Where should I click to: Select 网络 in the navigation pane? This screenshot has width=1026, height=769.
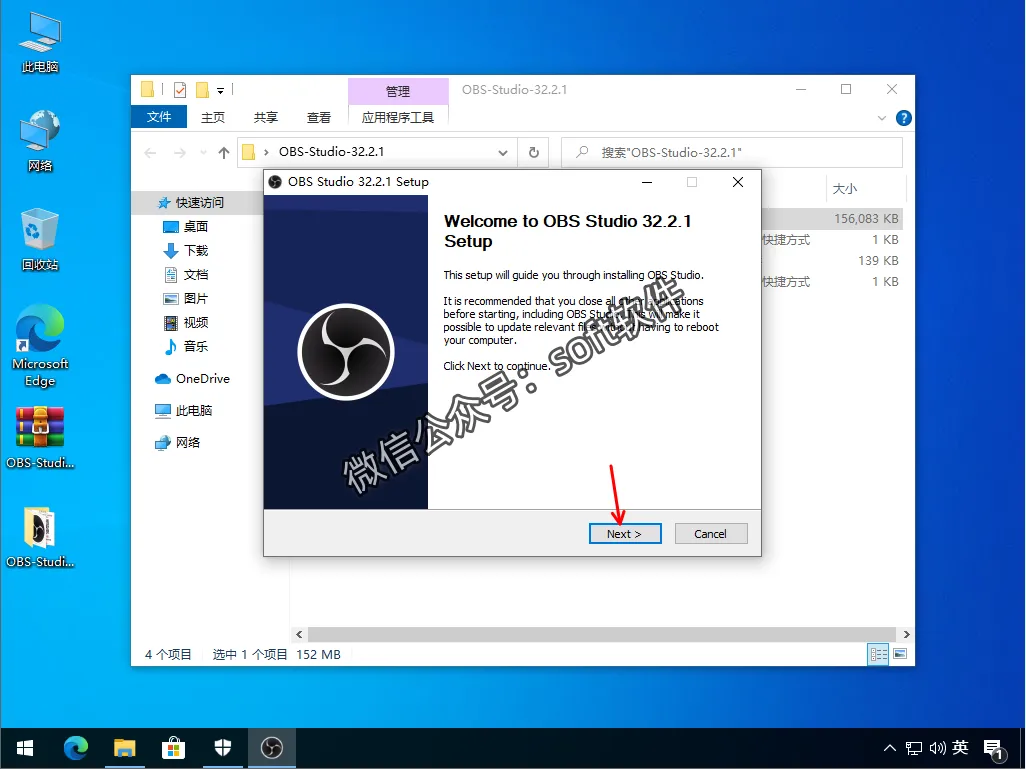pos(178,442)
